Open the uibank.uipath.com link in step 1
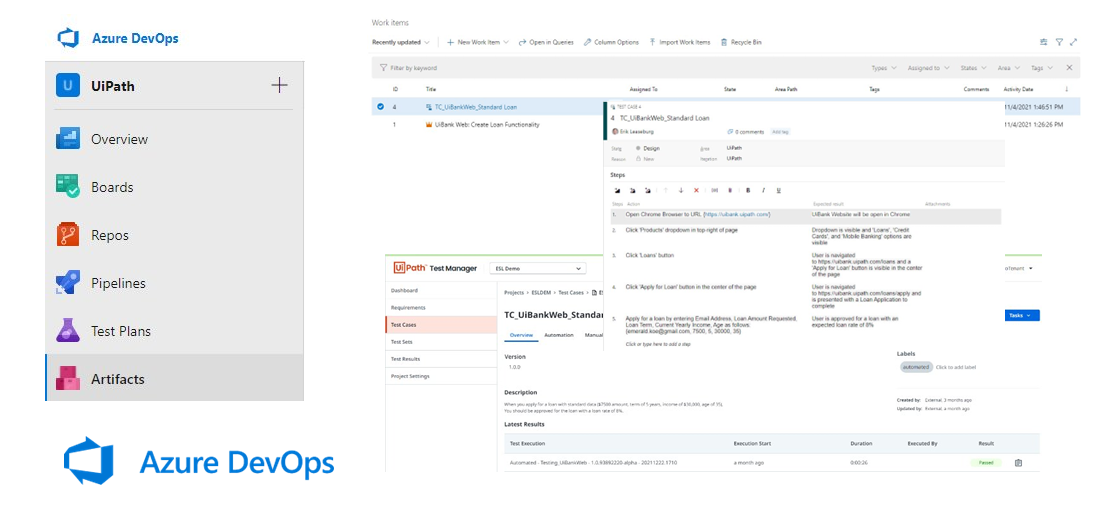Screen dimensions: 1099x529 [737, 214]
